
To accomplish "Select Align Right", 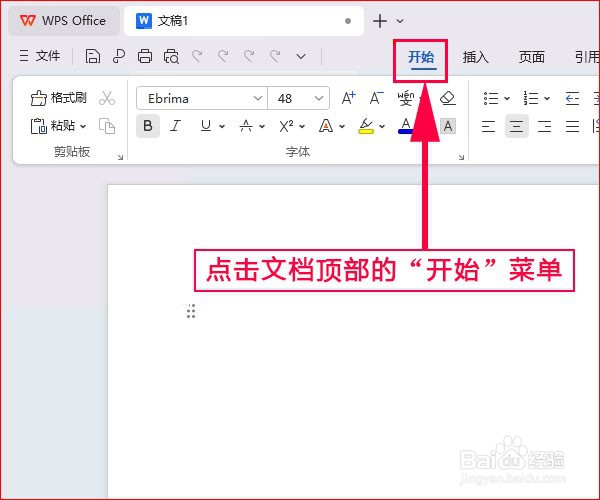I will 545,126.
